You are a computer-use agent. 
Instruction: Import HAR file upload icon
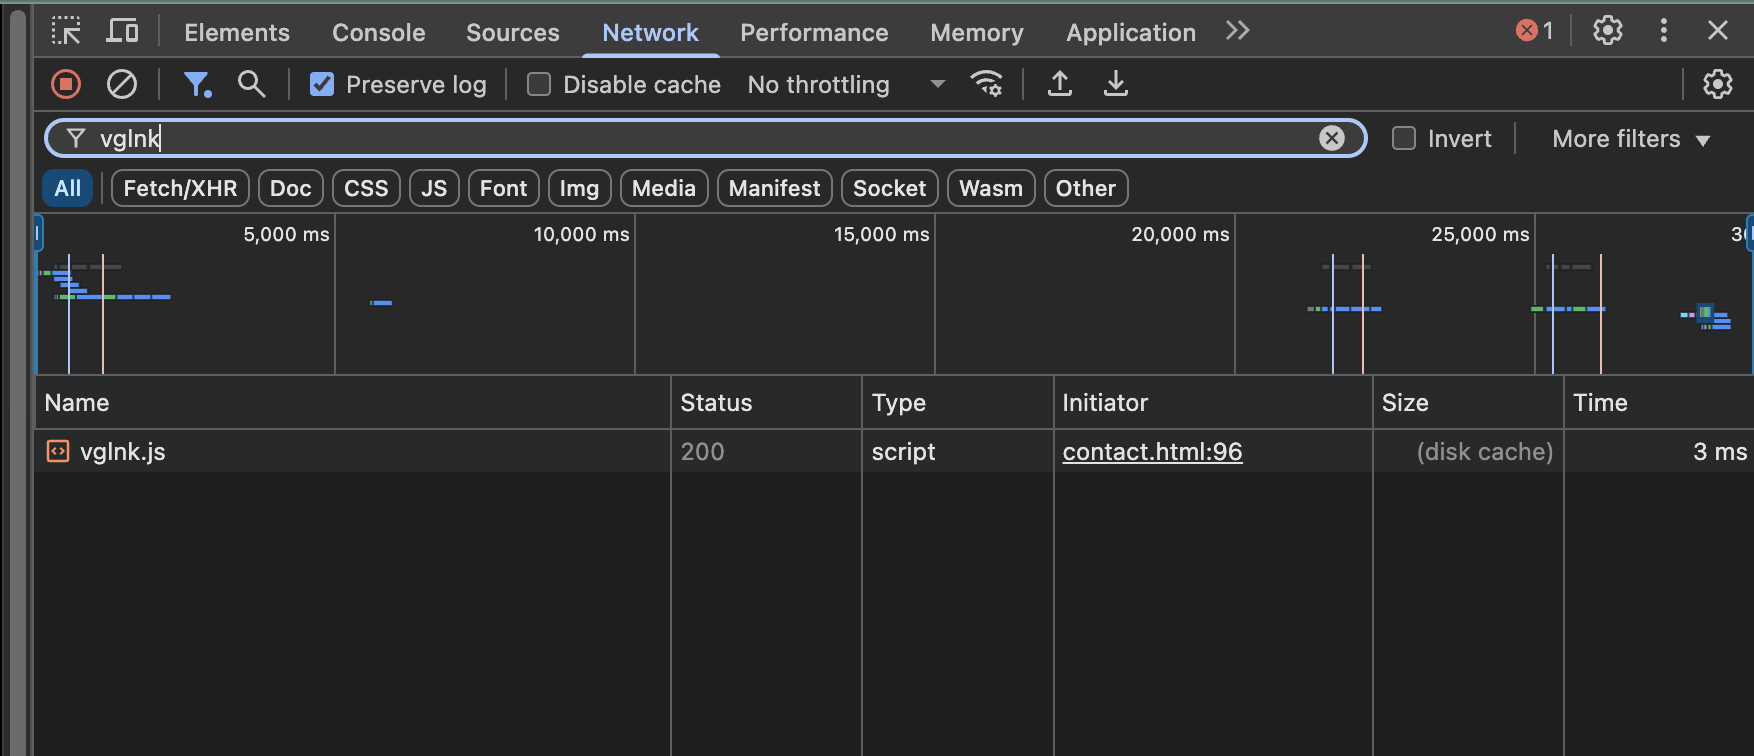point(1060,85)
